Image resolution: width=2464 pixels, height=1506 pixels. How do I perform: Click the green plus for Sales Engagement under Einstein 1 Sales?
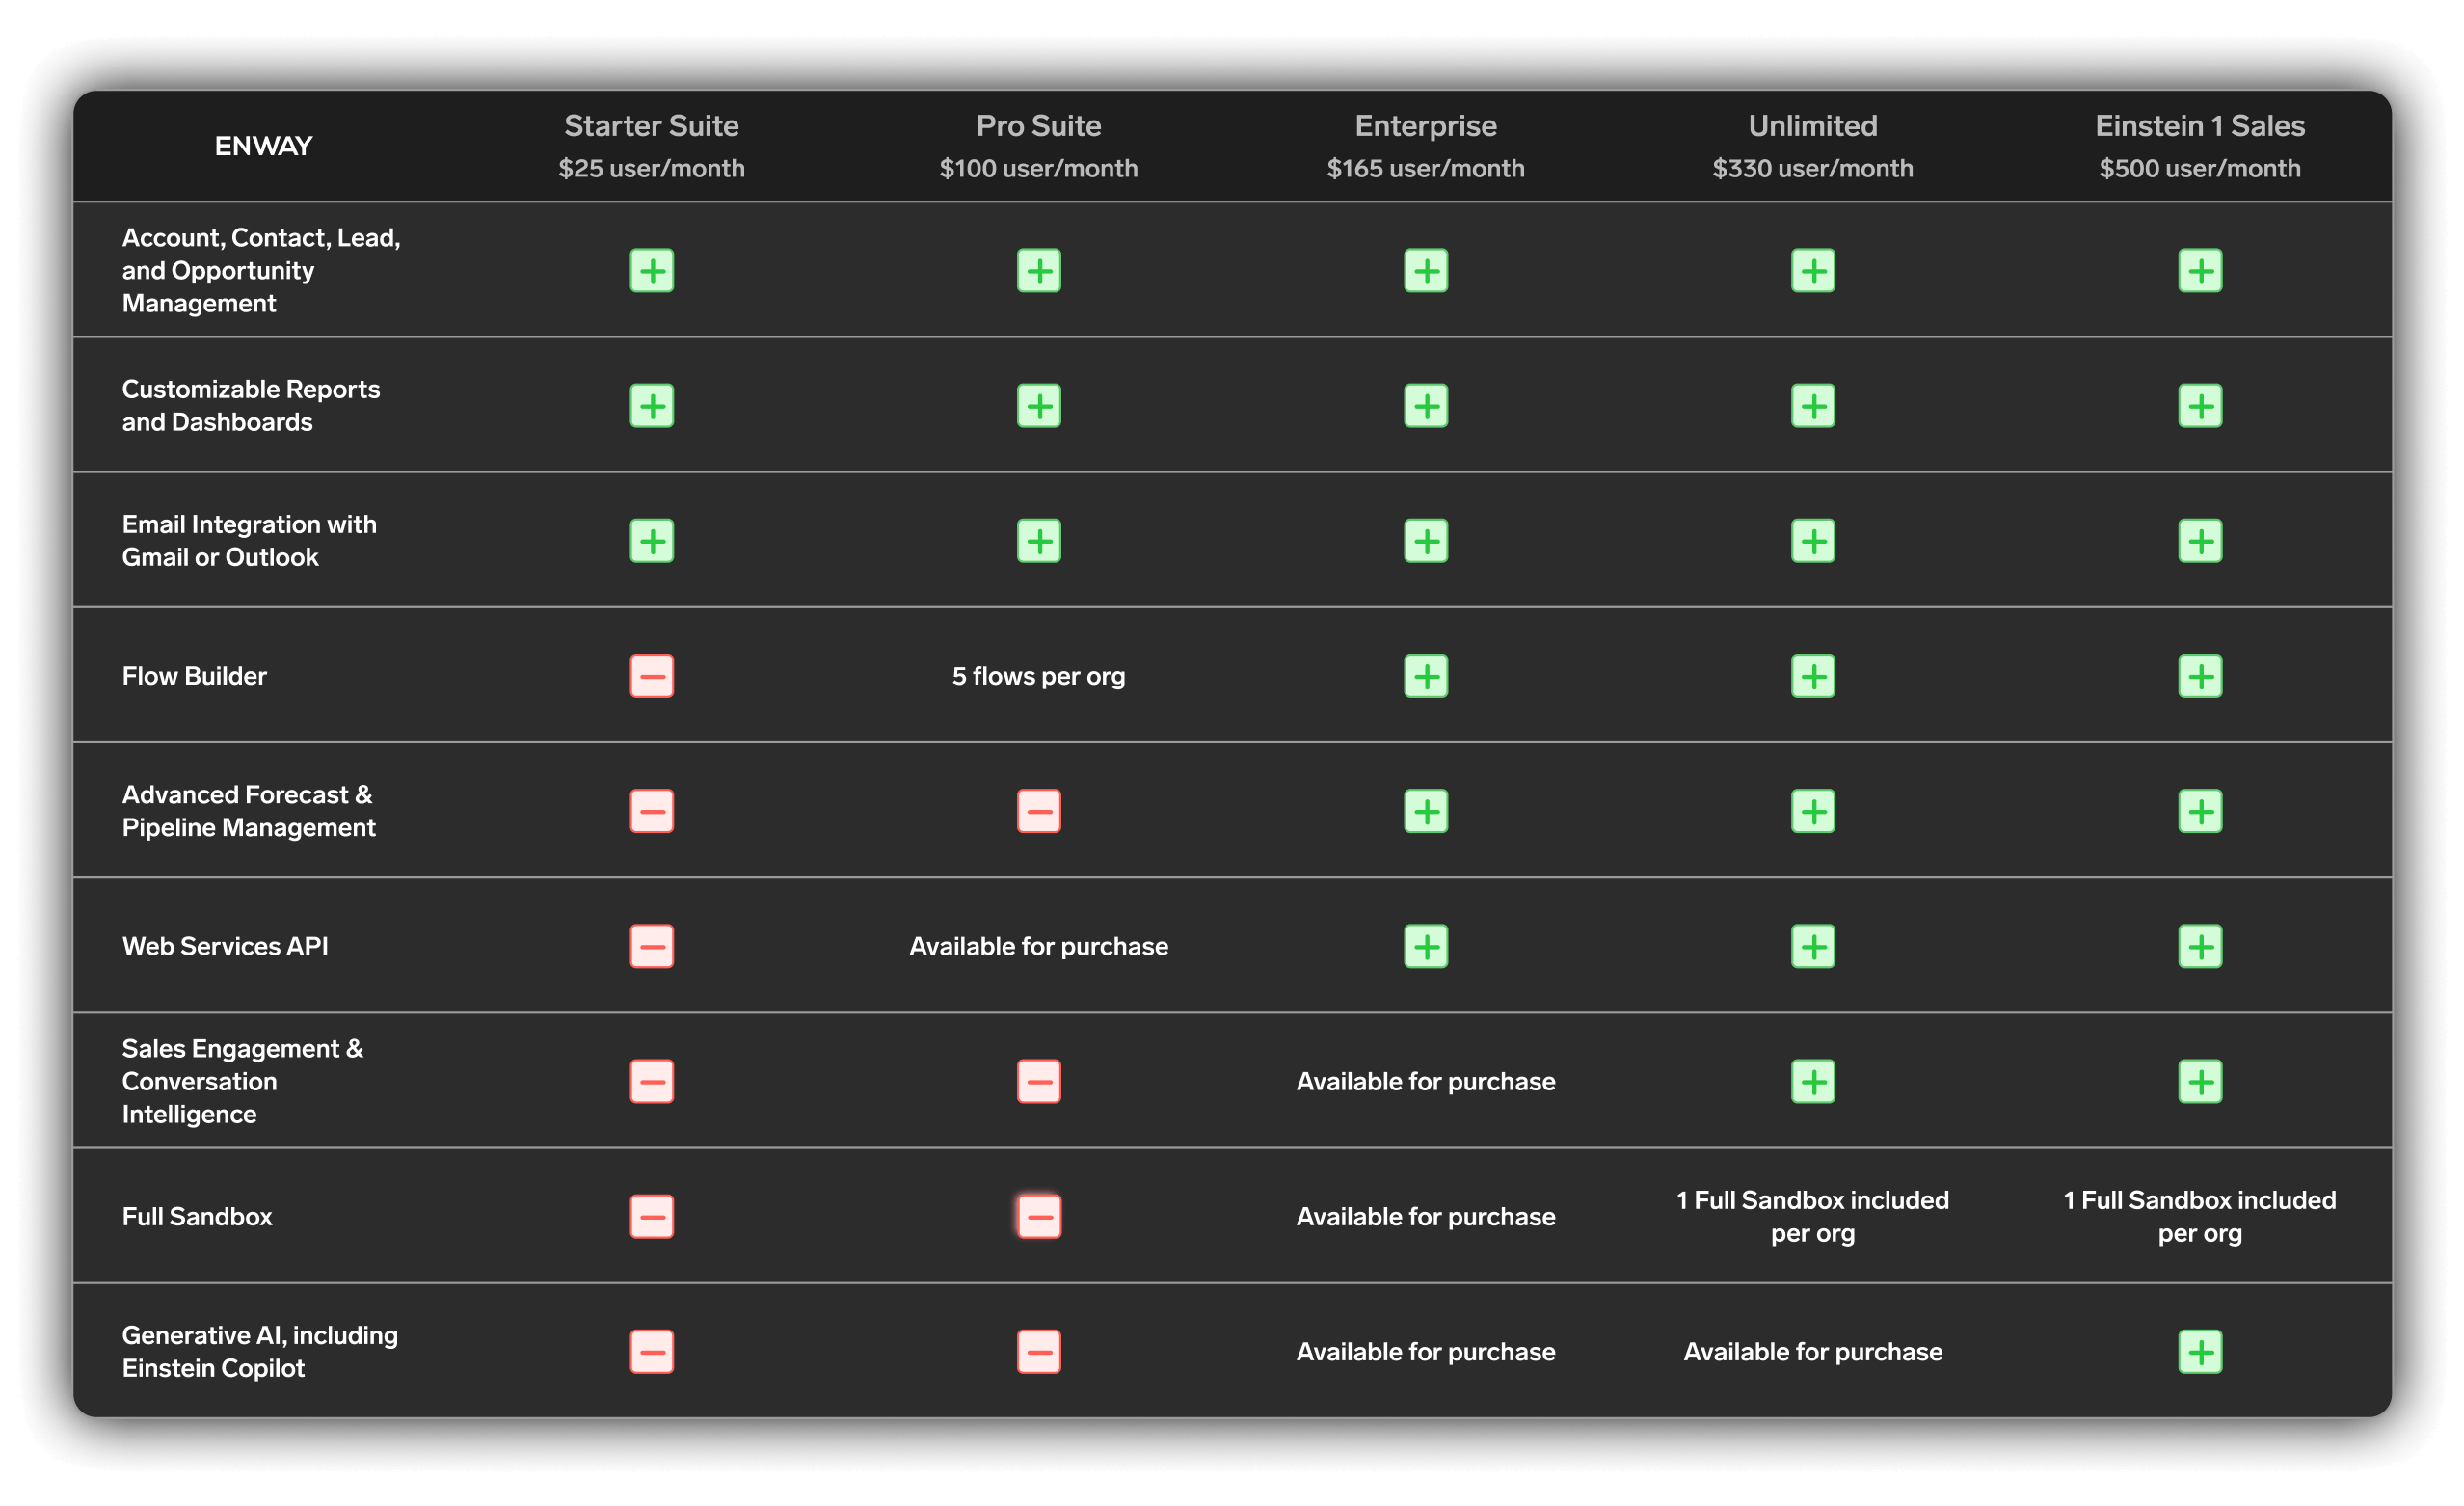click(2200, 1081)
